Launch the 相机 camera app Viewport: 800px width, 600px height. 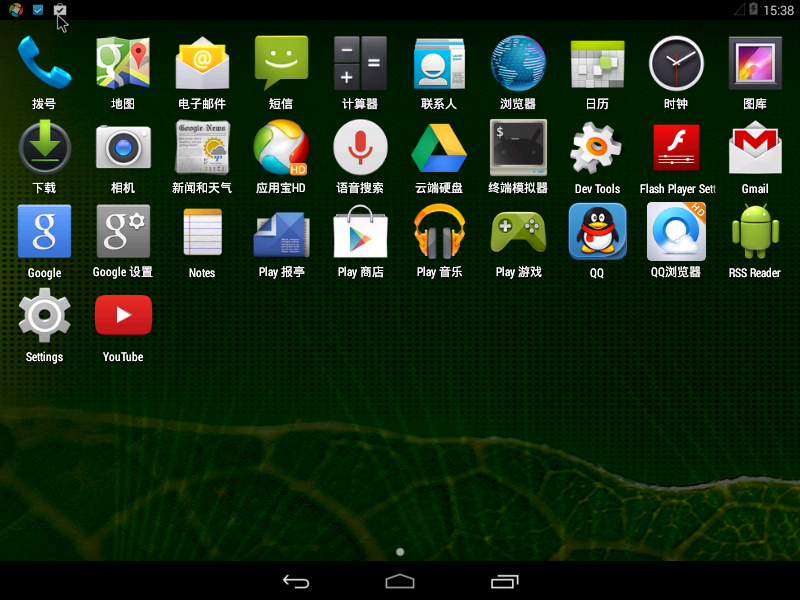coord(123,147)
